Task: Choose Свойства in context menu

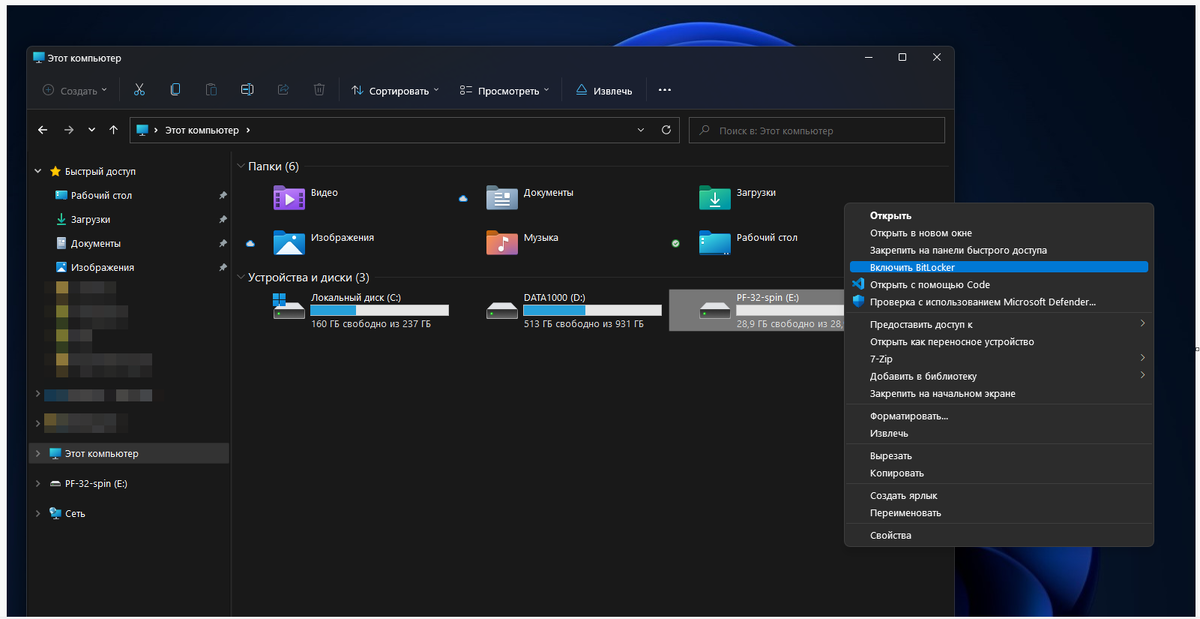Action: pyautogui.click(x=998, y=536)
